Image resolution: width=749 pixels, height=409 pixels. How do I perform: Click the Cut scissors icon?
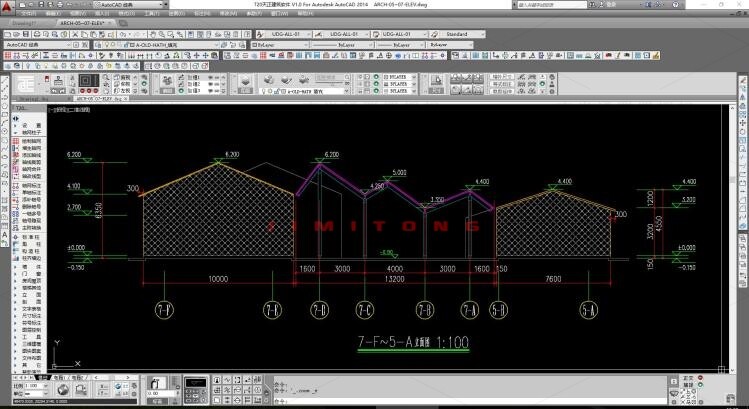pyautogui.click(x=75, y=34)
